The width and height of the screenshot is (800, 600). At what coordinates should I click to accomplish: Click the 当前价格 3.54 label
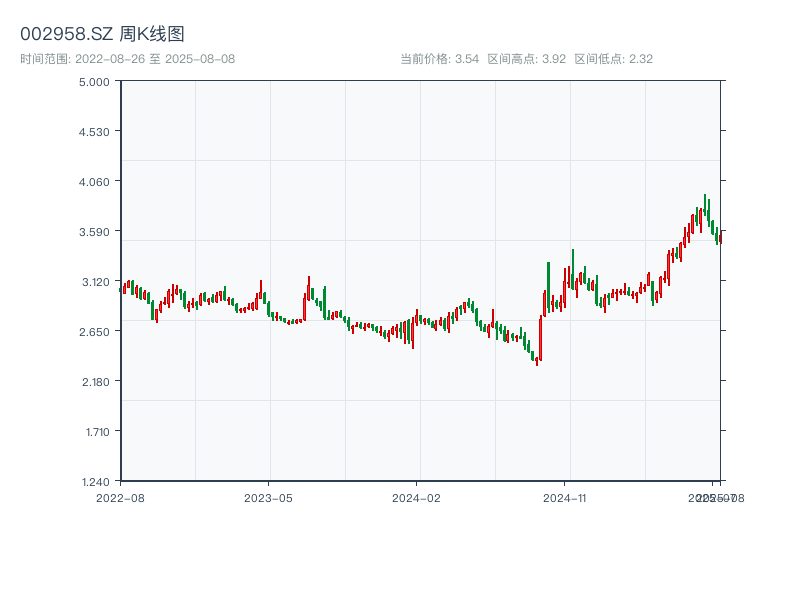[x=439, y=59]
